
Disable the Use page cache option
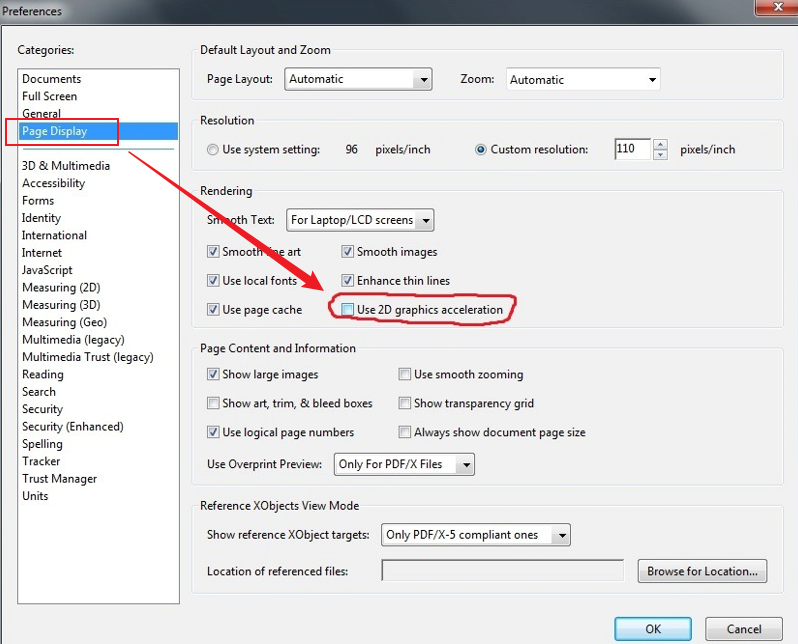pyautogui.click(x=213, y=310)
